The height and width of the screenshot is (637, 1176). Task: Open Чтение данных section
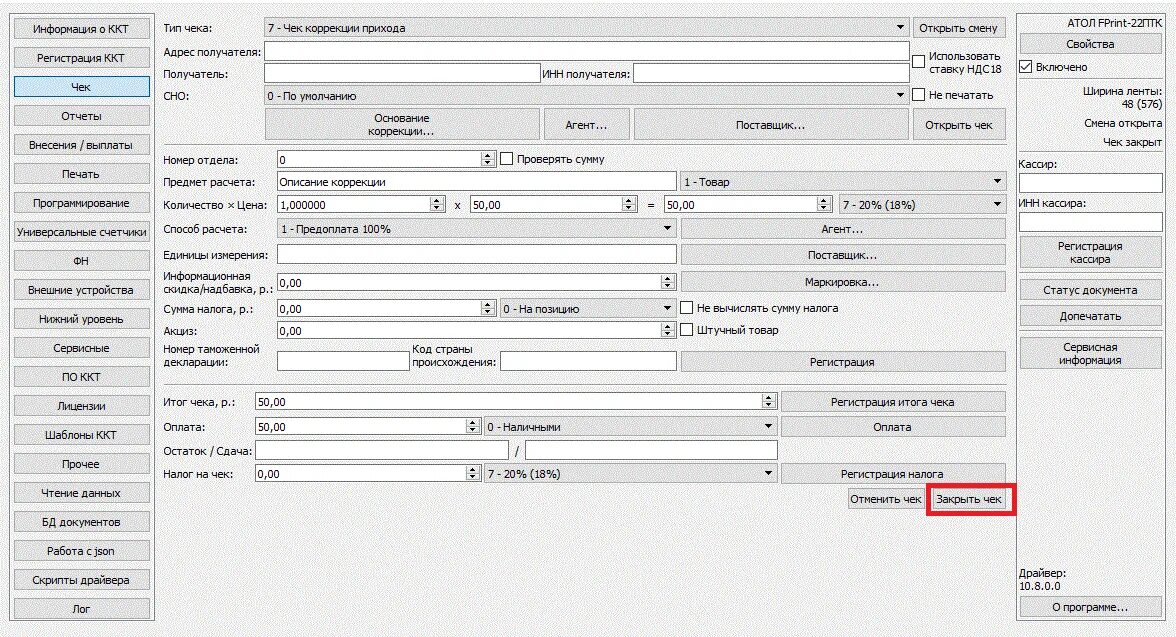tap(81, 493)
